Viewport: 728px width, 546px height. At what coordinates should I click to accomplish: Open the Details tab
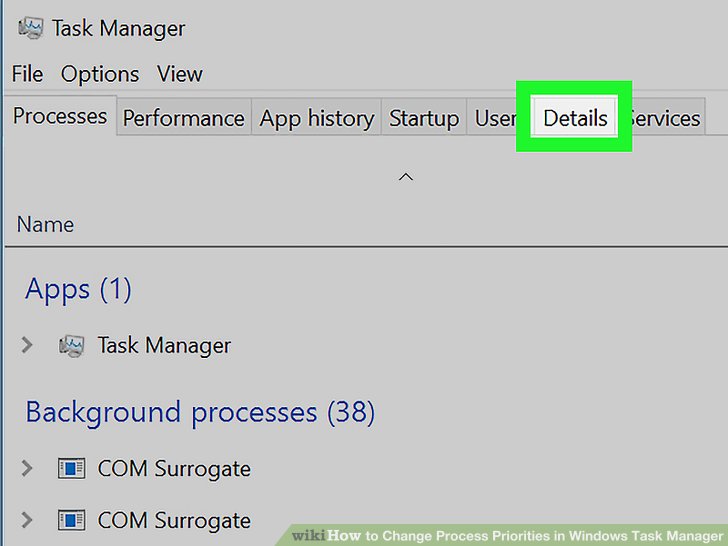point(575,118)
